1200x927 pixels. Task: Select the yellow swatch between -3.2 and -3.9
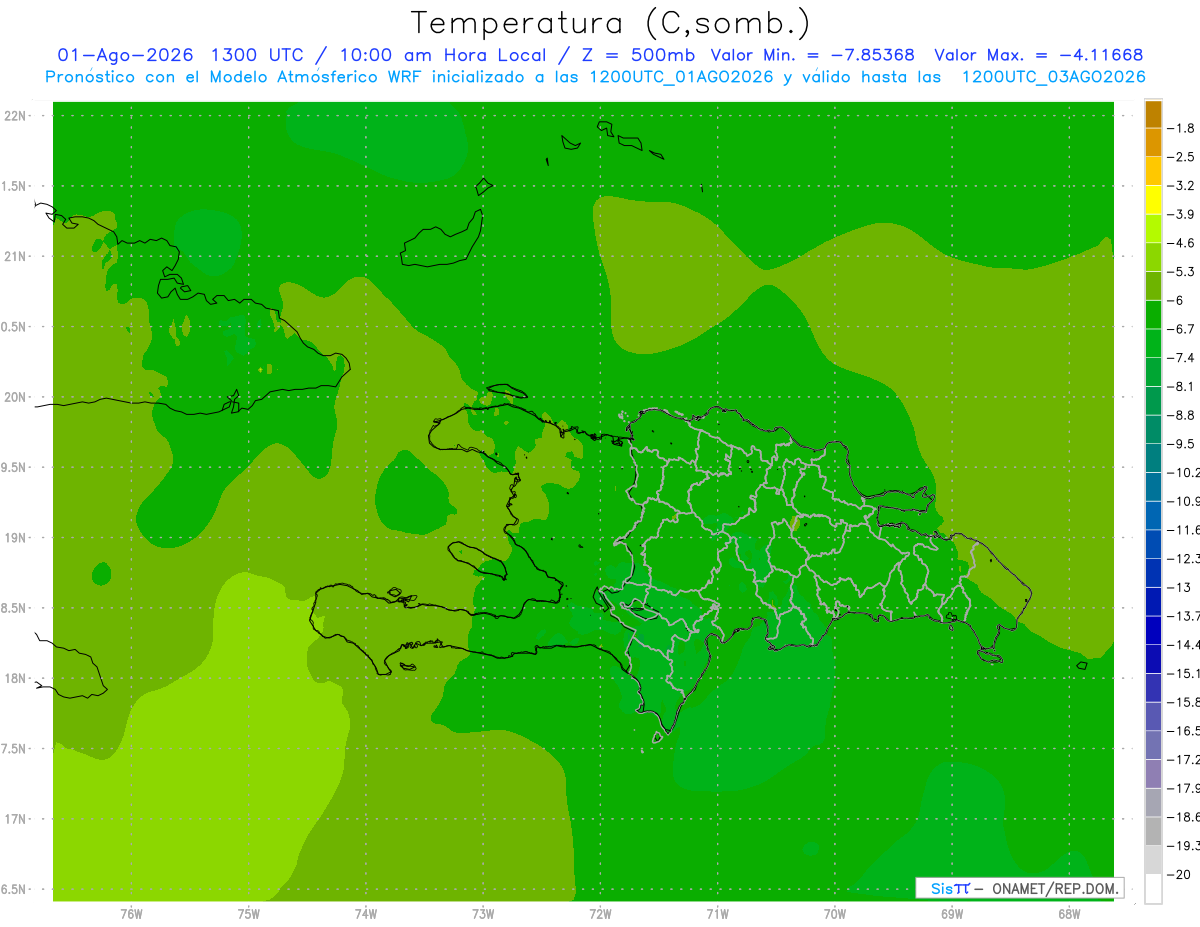pos(1153,200)
